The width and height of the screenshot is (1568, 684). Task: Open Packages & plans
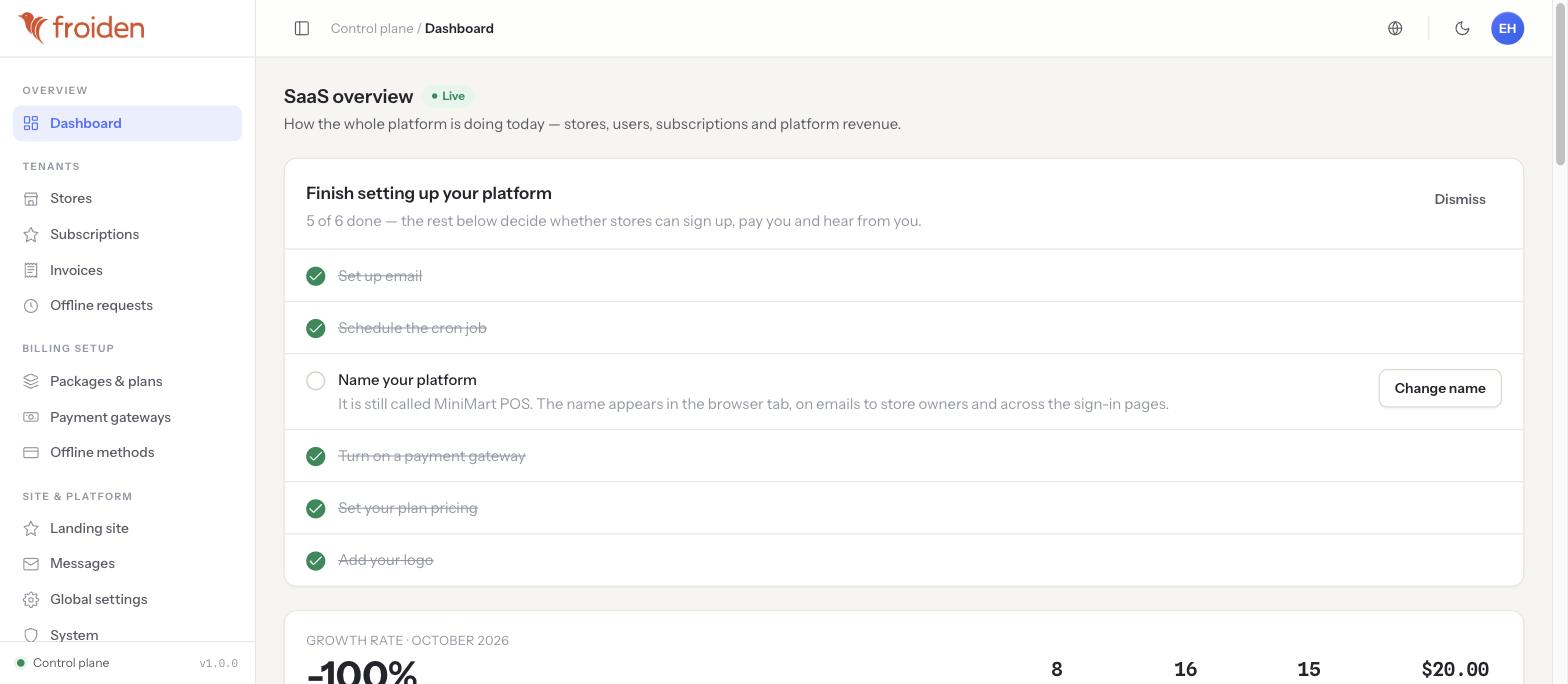[x=127, y=381]
